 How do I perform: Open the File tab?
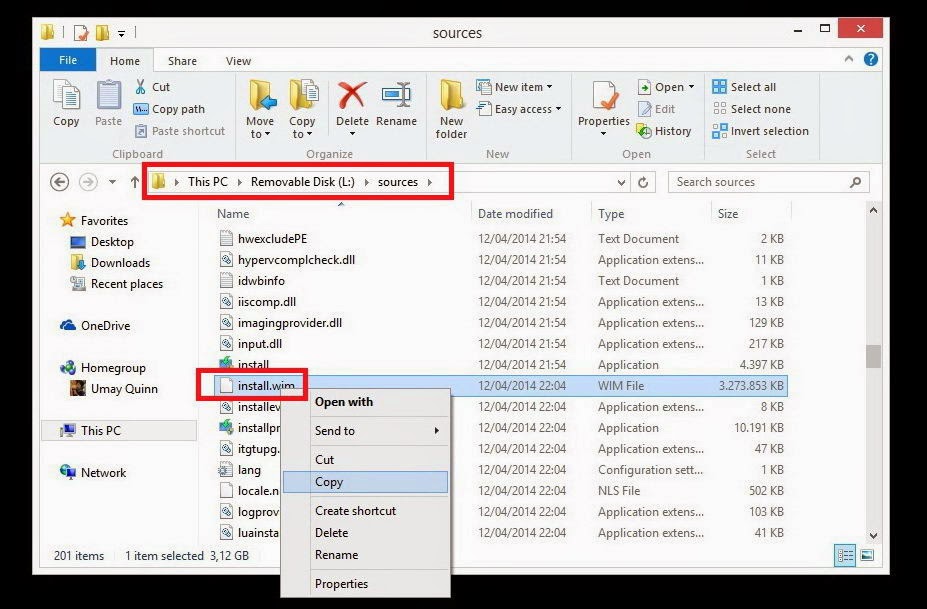67,60
